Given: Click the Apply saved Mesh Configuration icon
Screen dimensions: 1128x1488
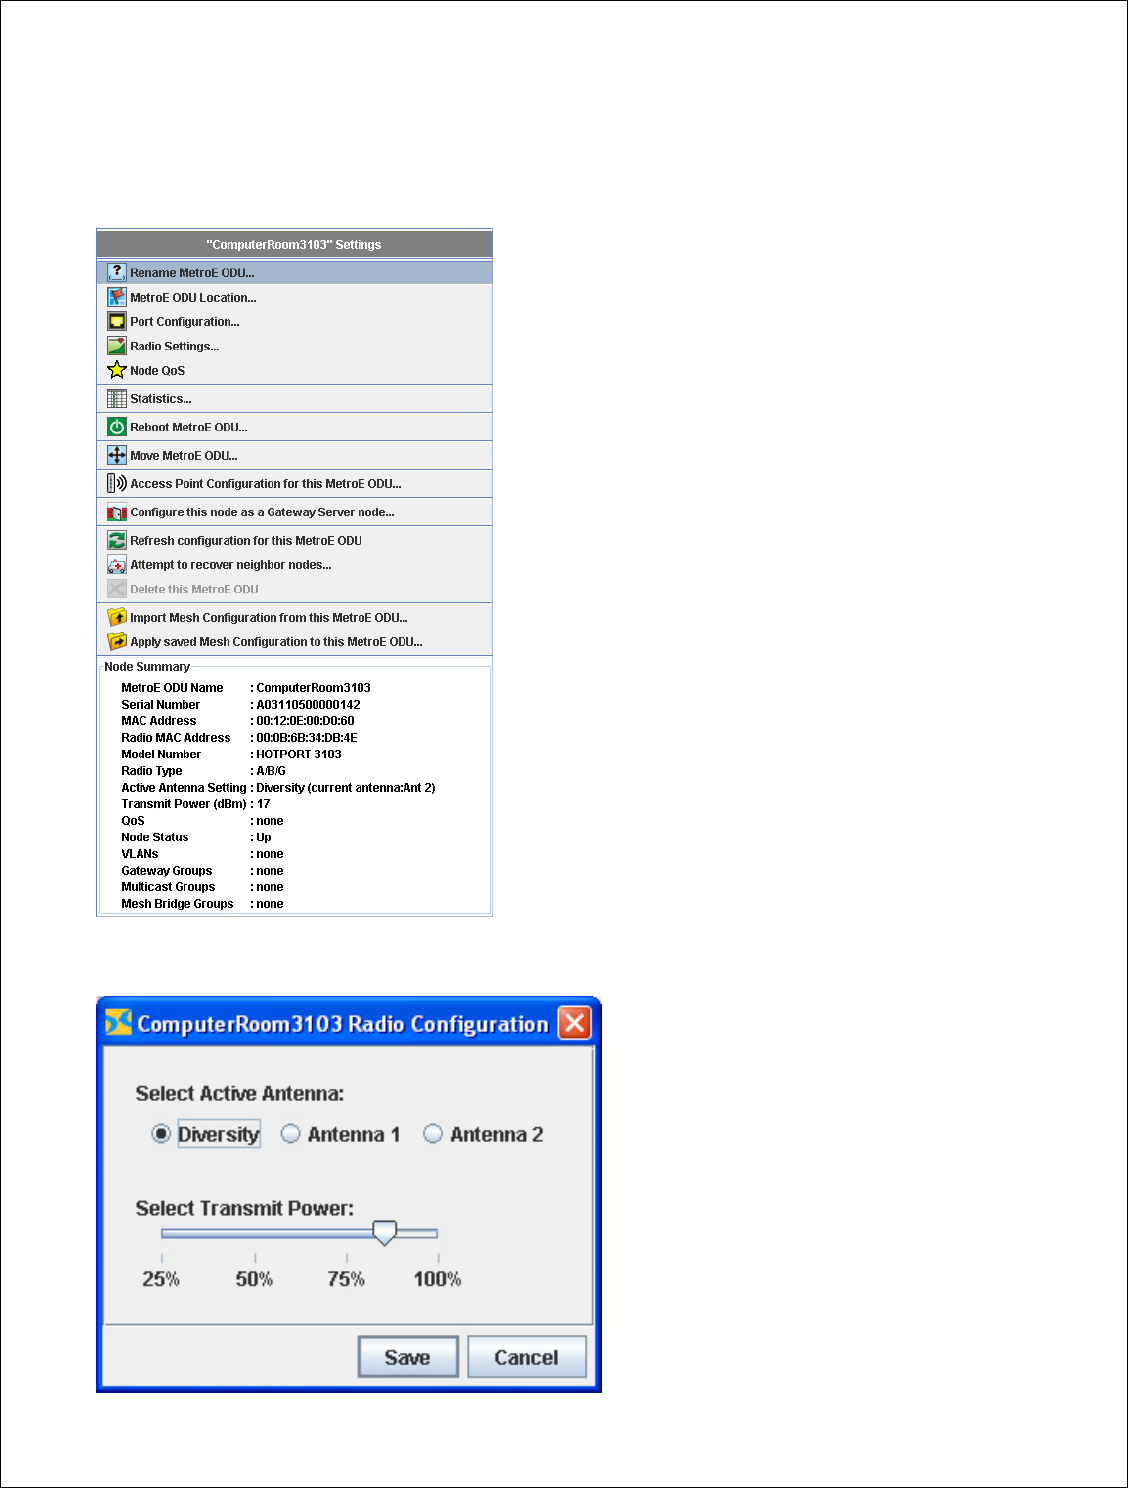Looking at the screenshot, I should [117, 642].
